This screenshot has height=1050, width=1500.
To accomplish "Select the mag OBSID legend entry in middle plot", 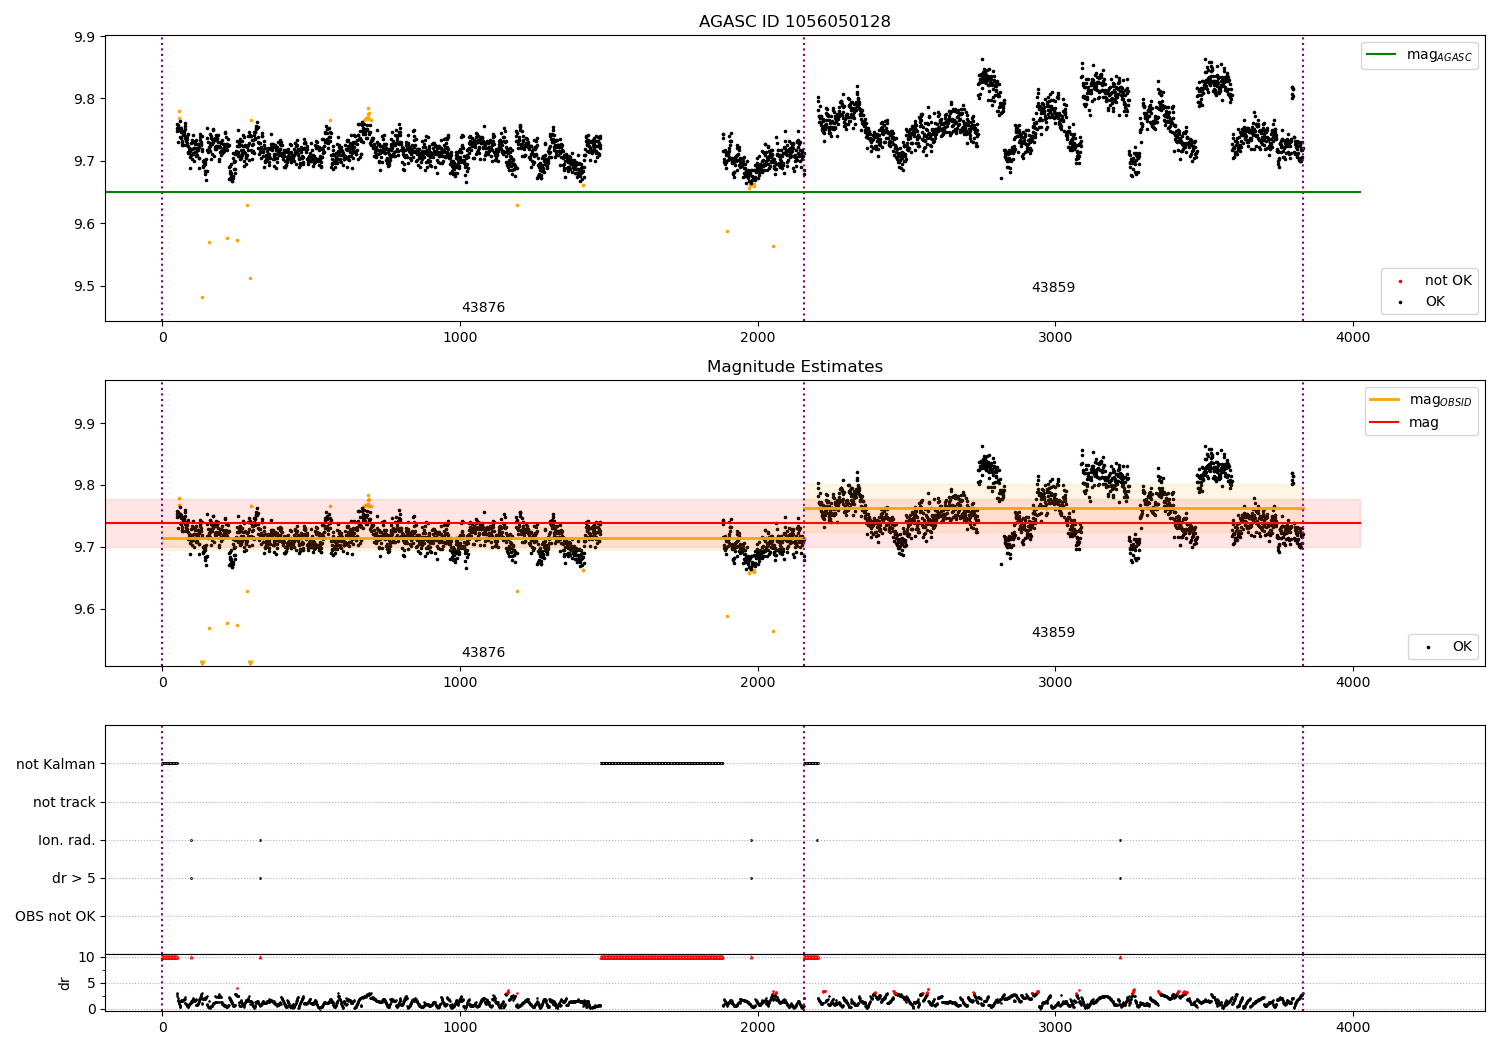I will (x=1421, y=401).
